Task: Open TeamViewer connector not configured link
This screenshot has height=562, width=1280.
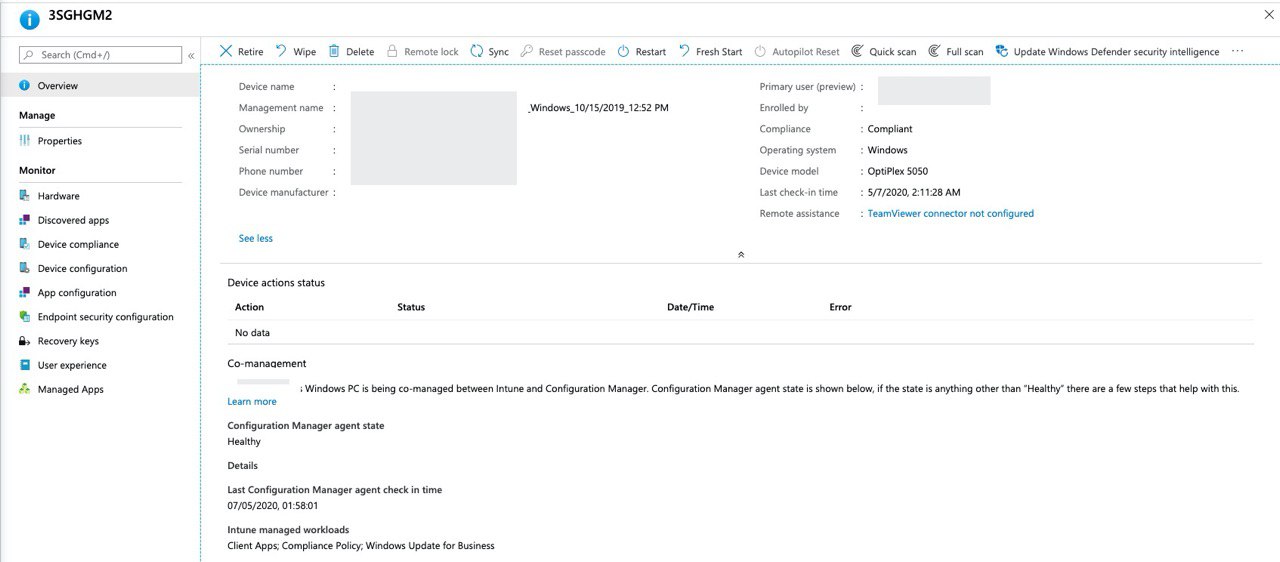Action: coord(951,213)
